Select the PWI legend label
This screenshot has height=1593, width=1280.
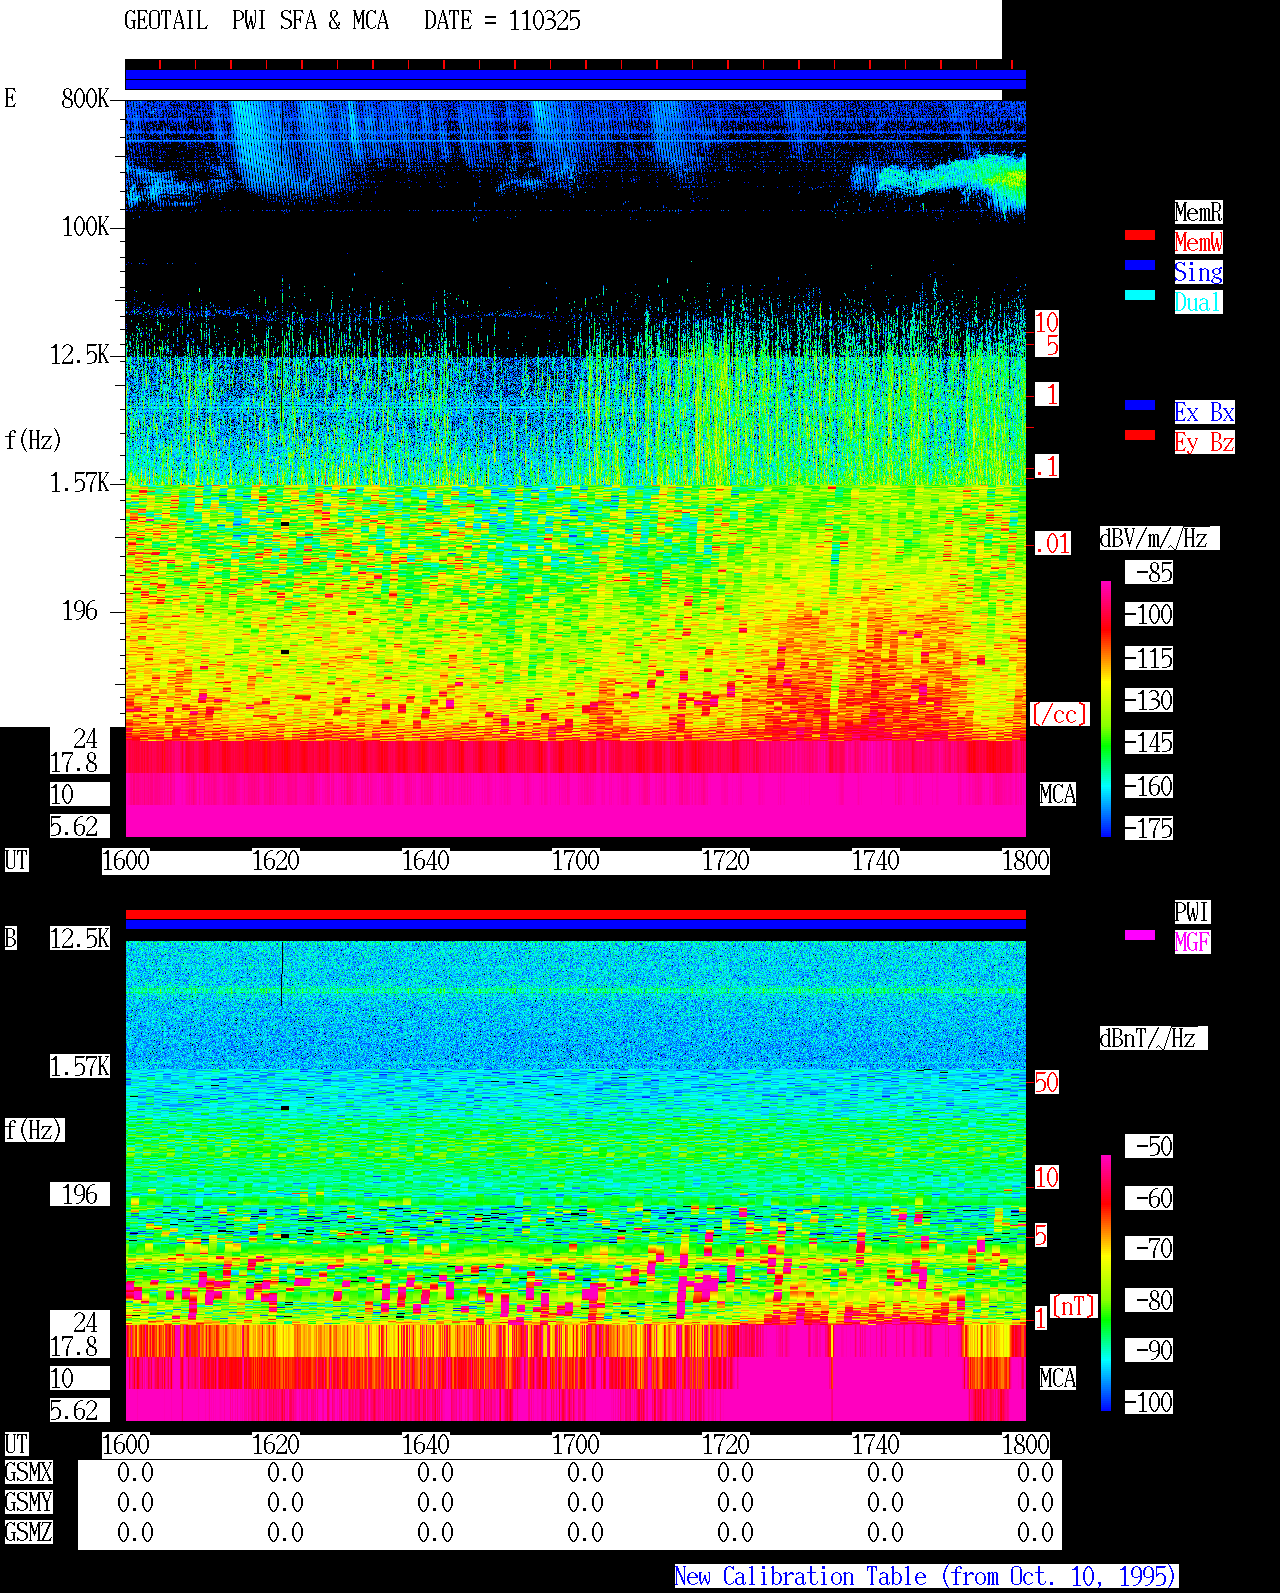tap(1192, 912)
